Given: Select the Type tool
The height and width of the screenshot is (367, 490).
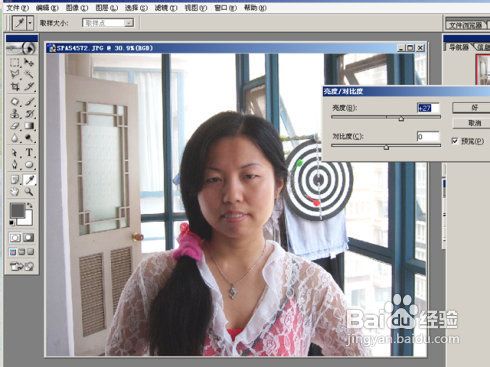Looking at the screenshot, I should [x=29, y=153].
